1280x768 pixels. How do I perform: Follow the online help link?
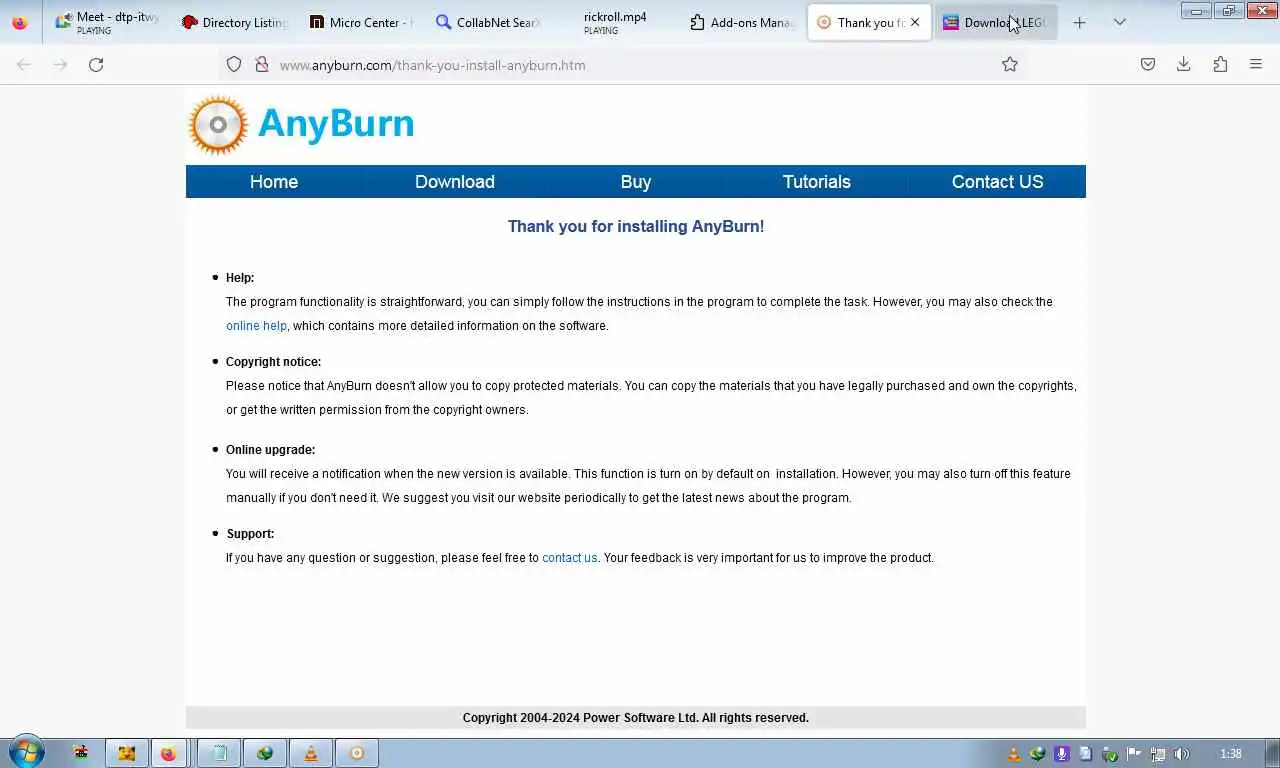point(256,326)
